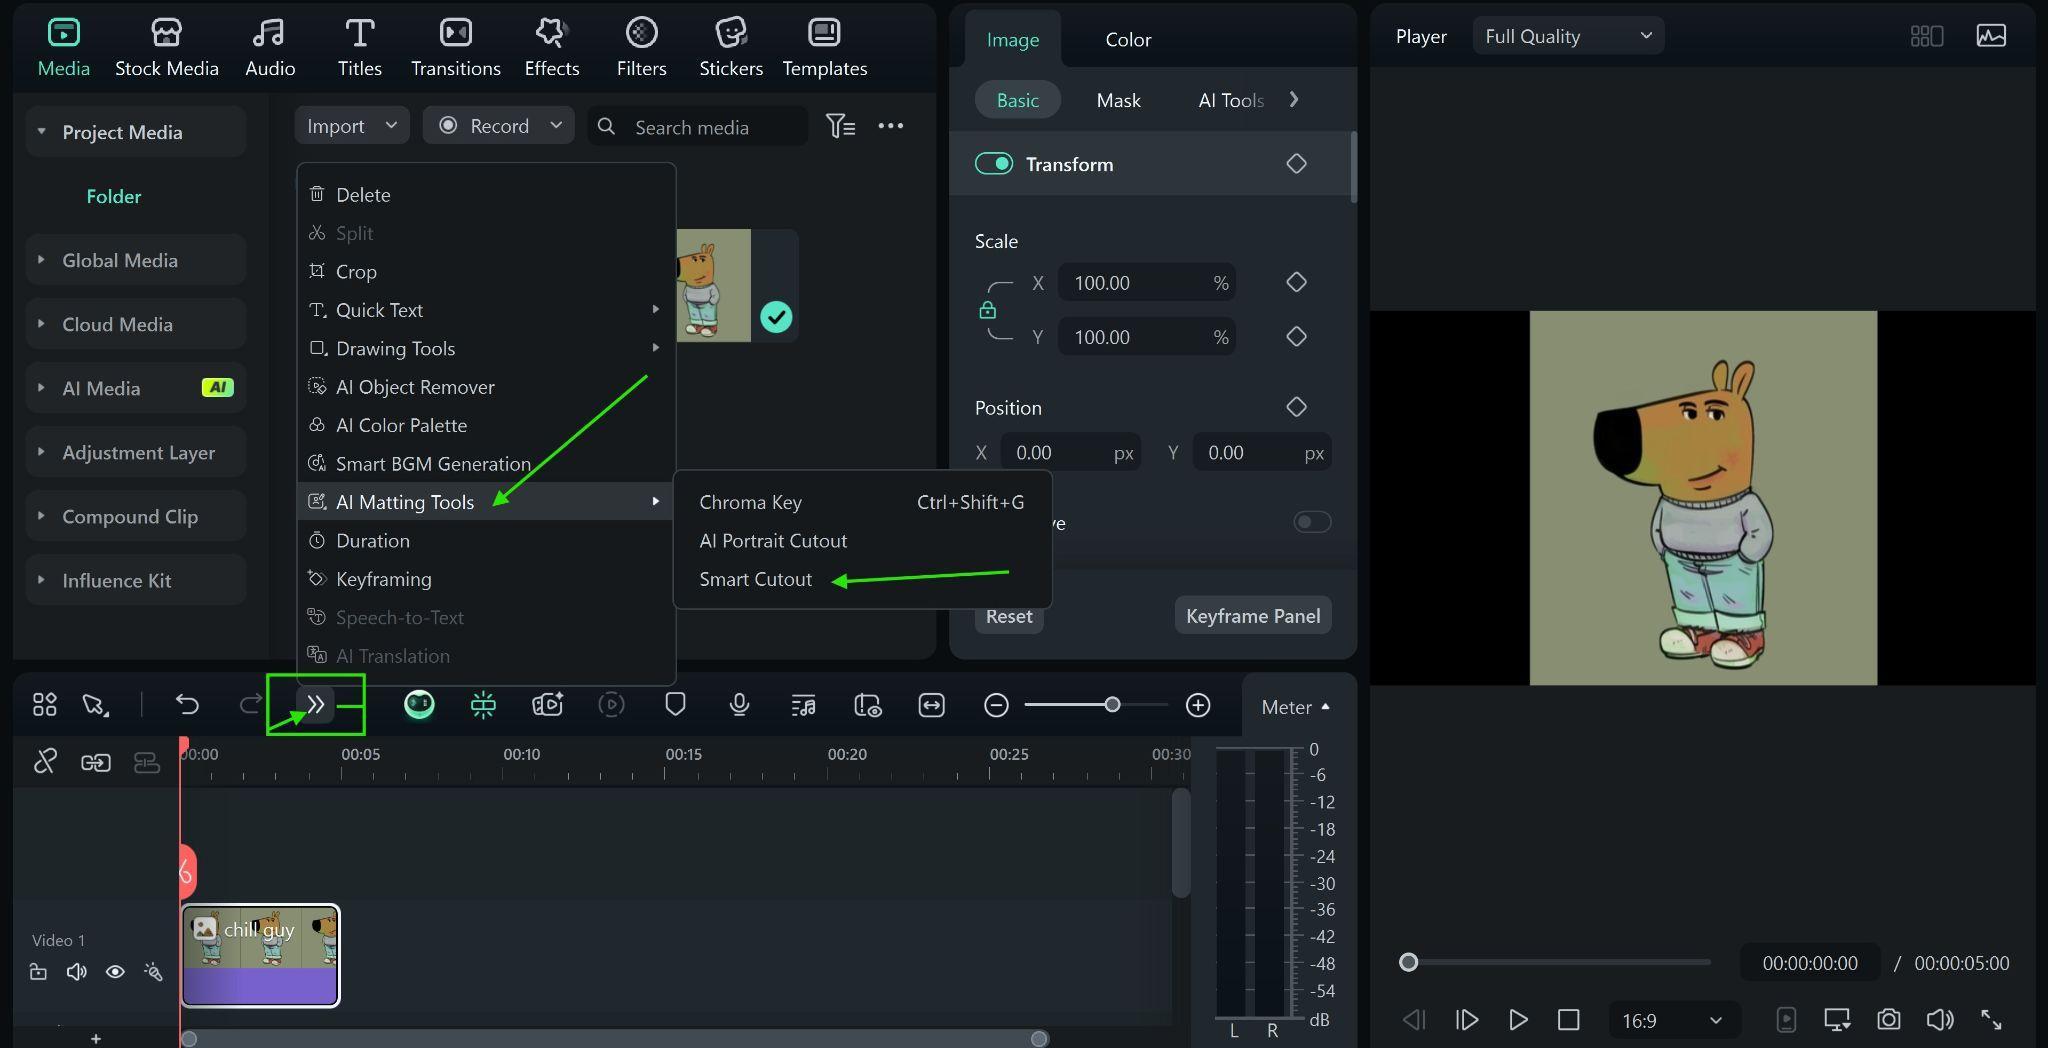Click the zoom to fit timeline icon
Image resolution: width=2048 pixels, height=1048 pixels.
point(931,705)
